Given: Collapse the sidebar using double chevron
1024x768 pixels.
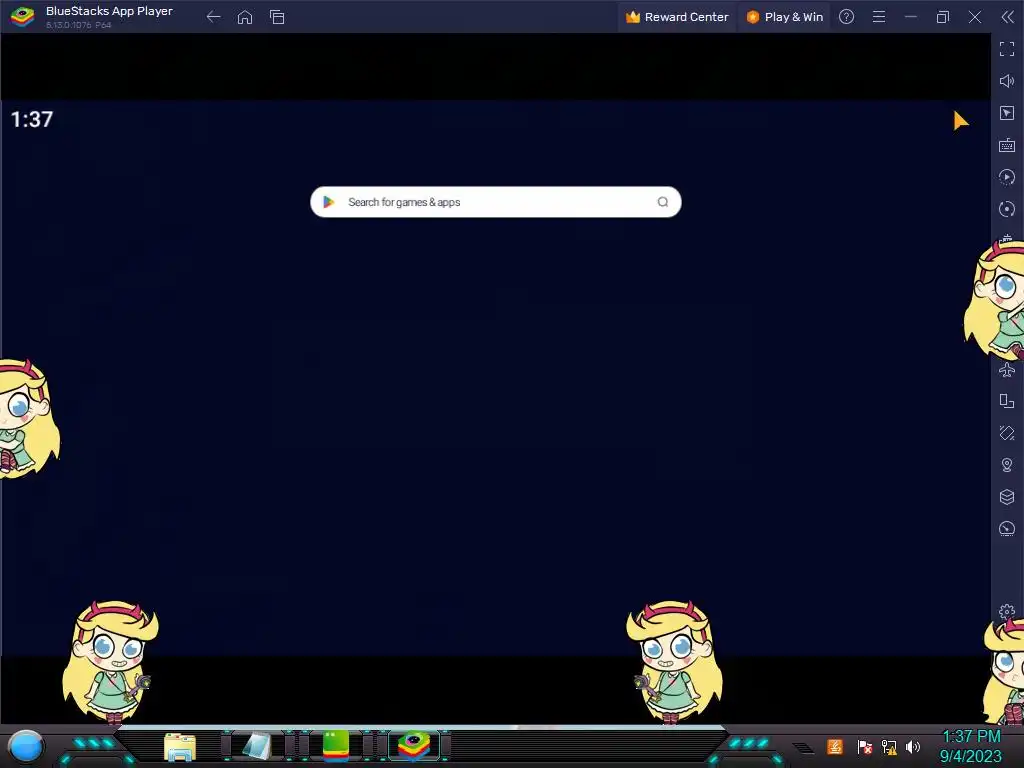Looking at the screenshot, I should [x=1008, y=17].
